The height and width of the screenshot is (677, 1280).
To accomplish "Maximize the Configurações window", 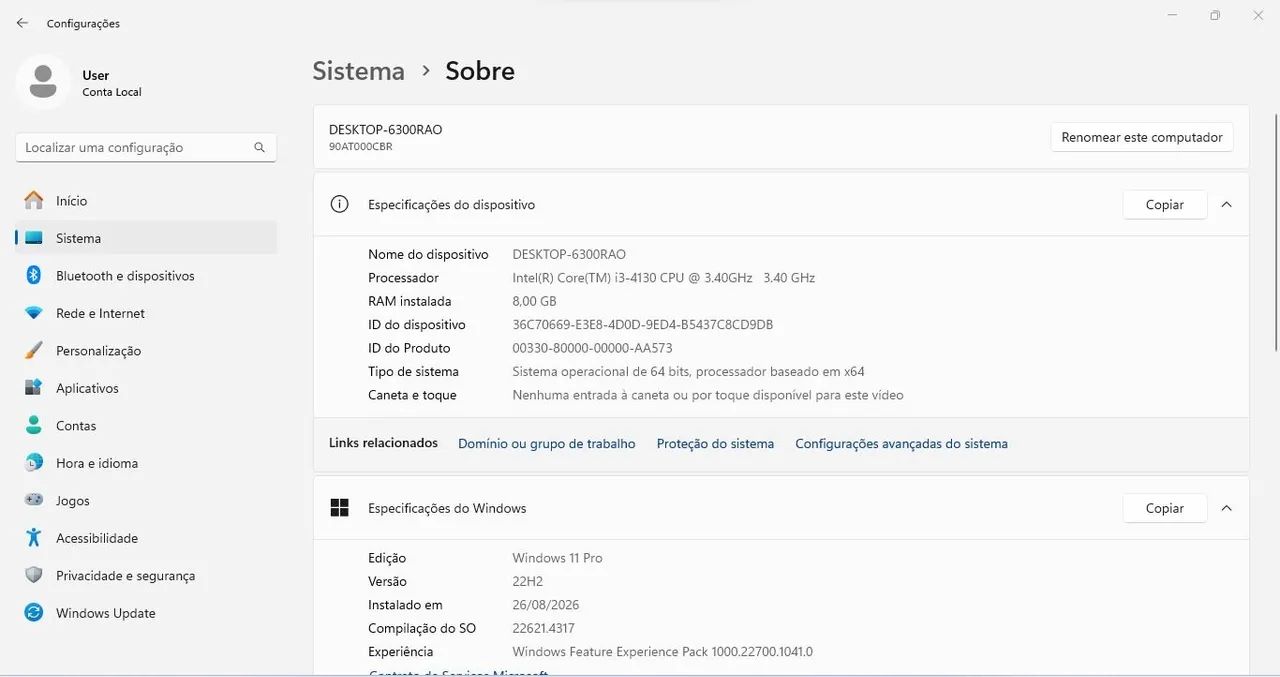I will [1215, 15].
